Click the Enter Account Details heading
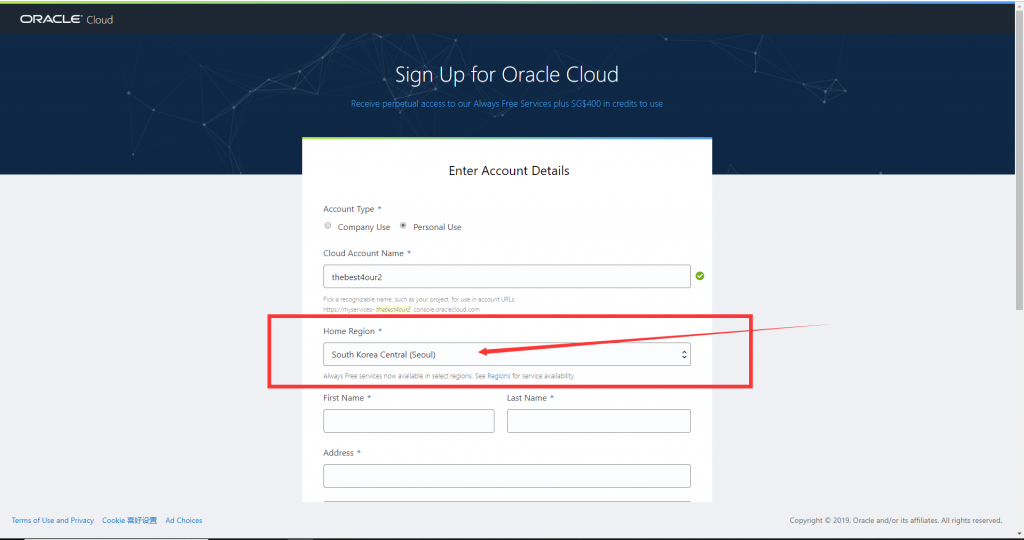1024x540 pixels. (x=508, y=171)
